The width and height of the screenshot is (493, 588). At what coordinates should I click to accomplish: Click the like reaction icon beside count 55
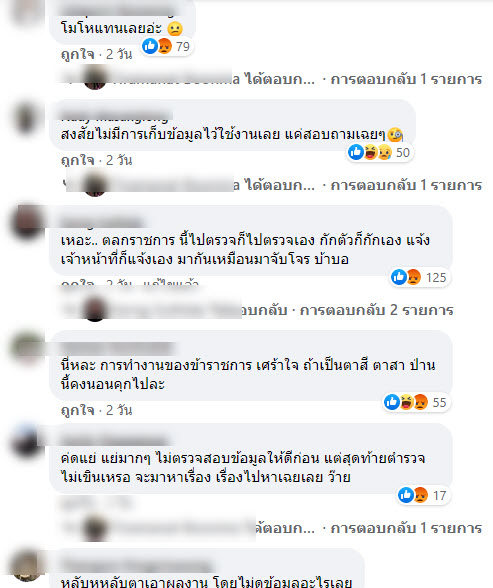tap(392, 402)
